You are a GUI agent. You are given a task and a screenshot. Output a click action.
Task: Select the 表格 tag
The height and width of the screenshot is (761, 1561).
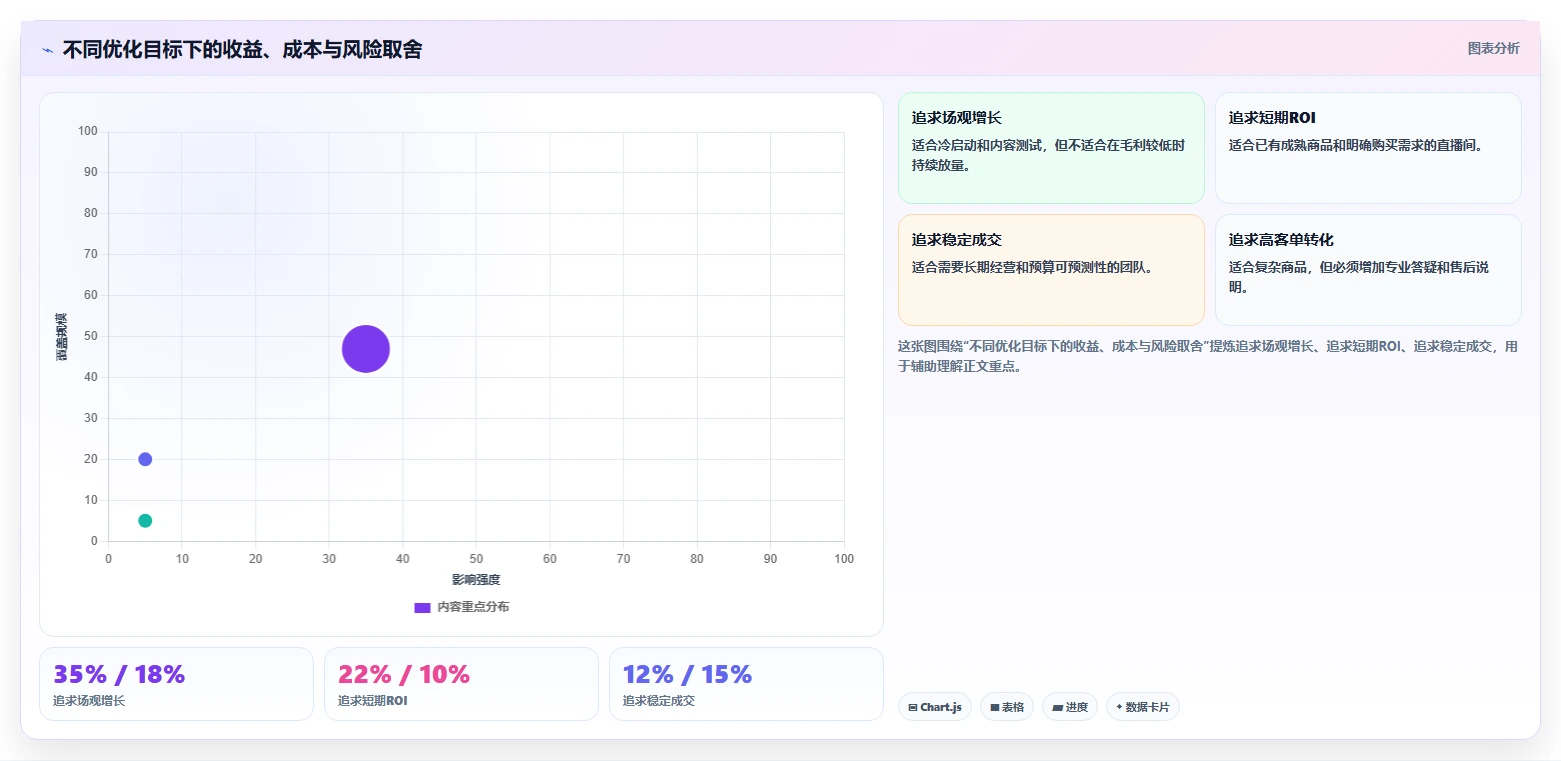click(1007, 707)
